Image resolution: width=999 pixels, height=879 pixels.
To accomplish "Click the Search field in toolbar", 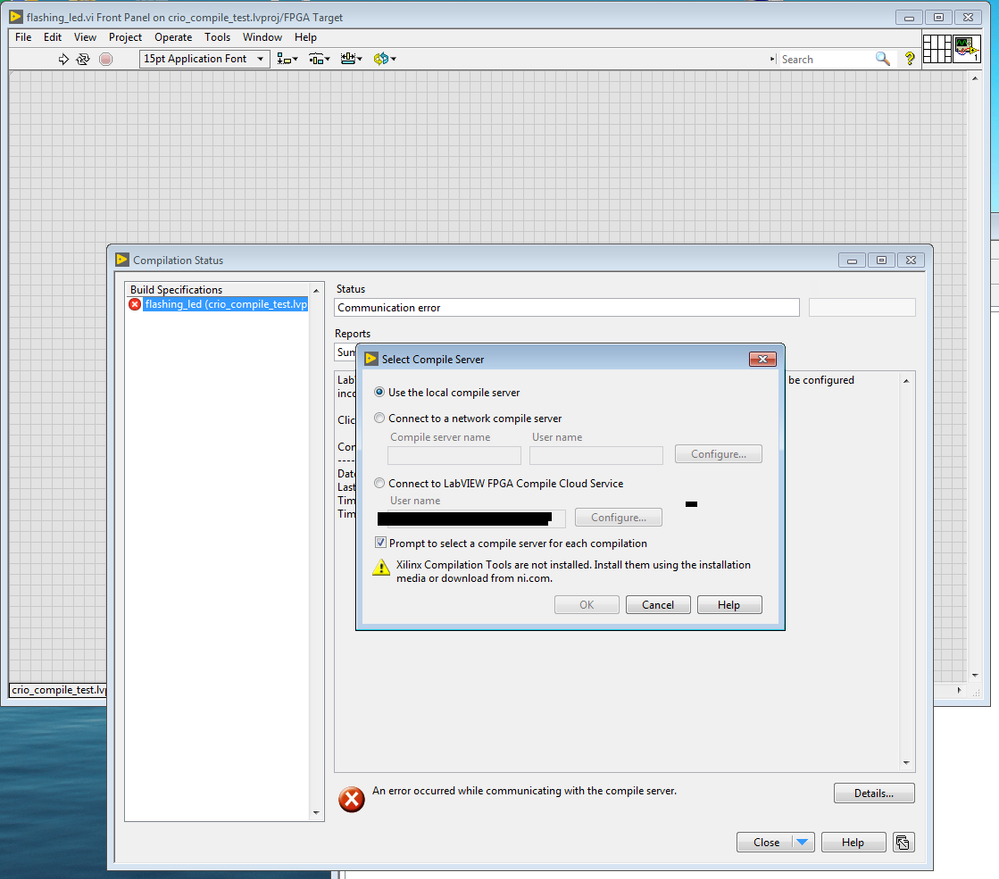I will pyautogui.click(x=826, y=59).
